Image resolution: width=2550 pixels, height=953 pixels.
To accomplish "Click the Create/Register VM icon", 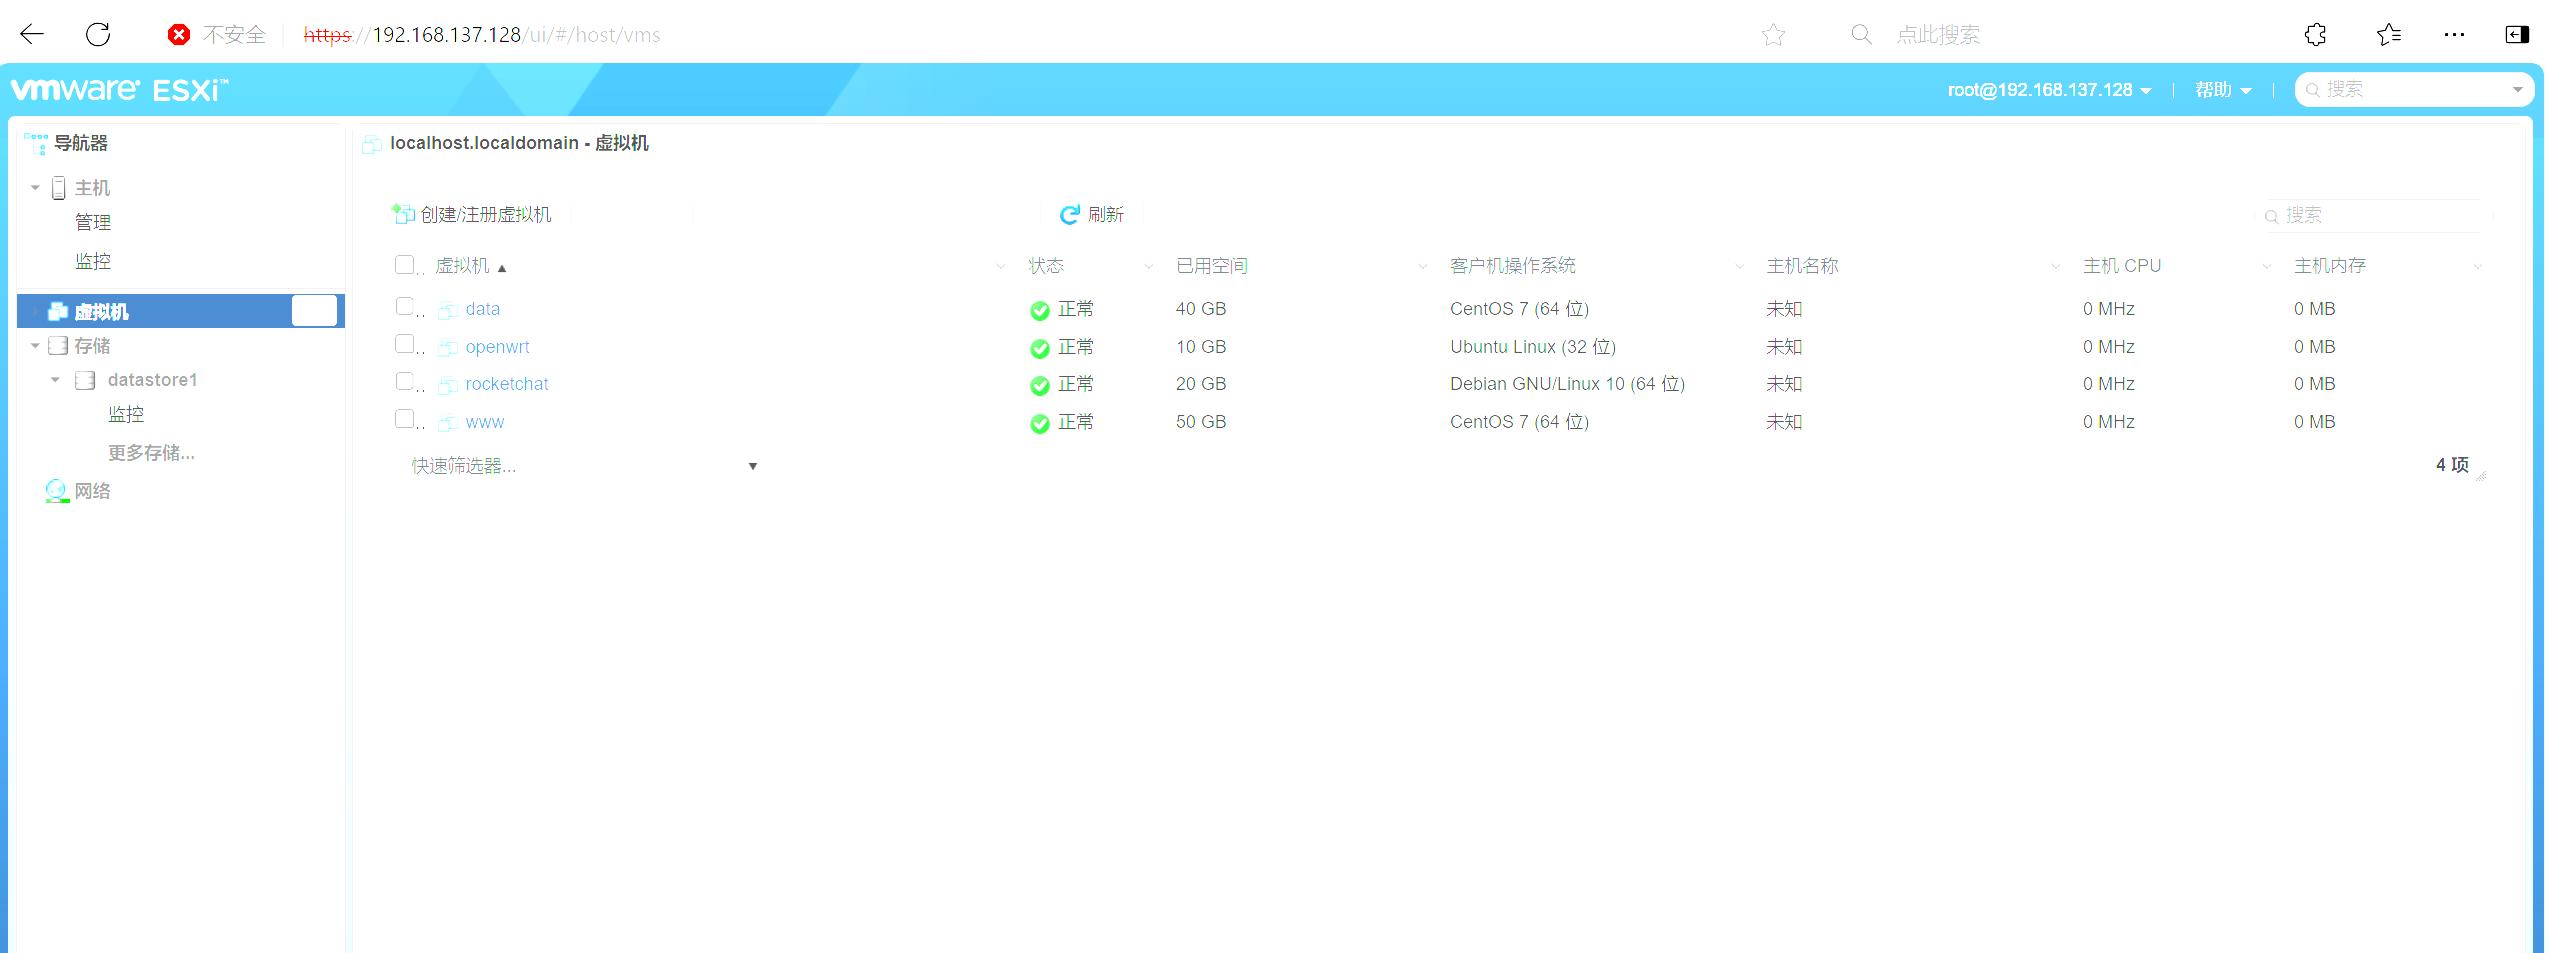I will coord(403,214).
